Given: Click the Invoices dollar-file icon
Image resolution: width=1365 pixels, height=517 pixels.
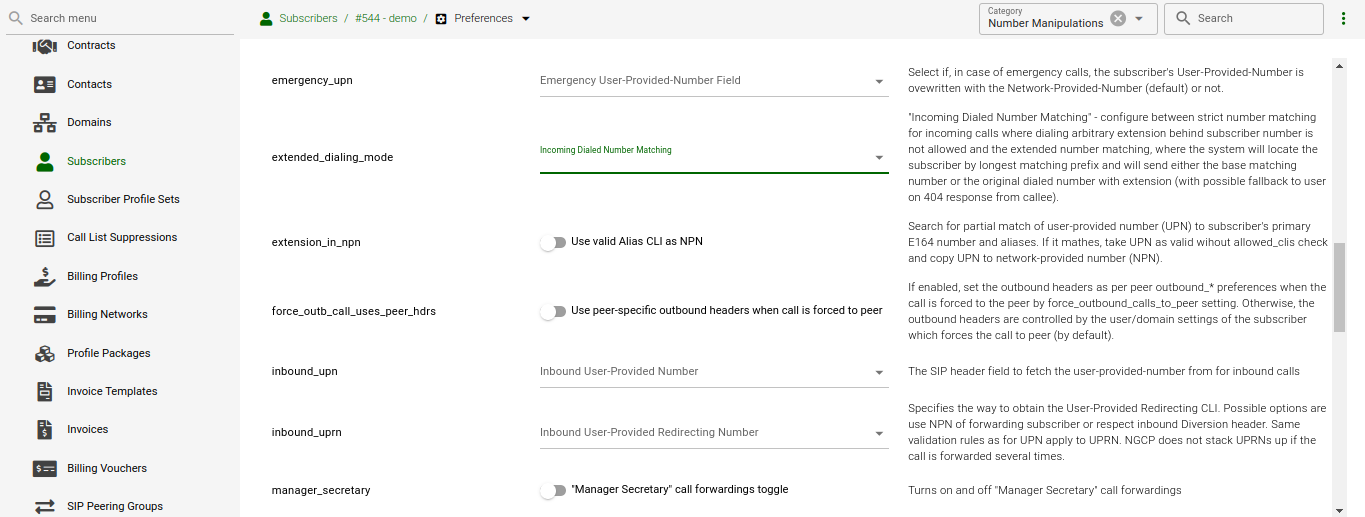Looking at the screenshot, I should click(x=45, y=430).
